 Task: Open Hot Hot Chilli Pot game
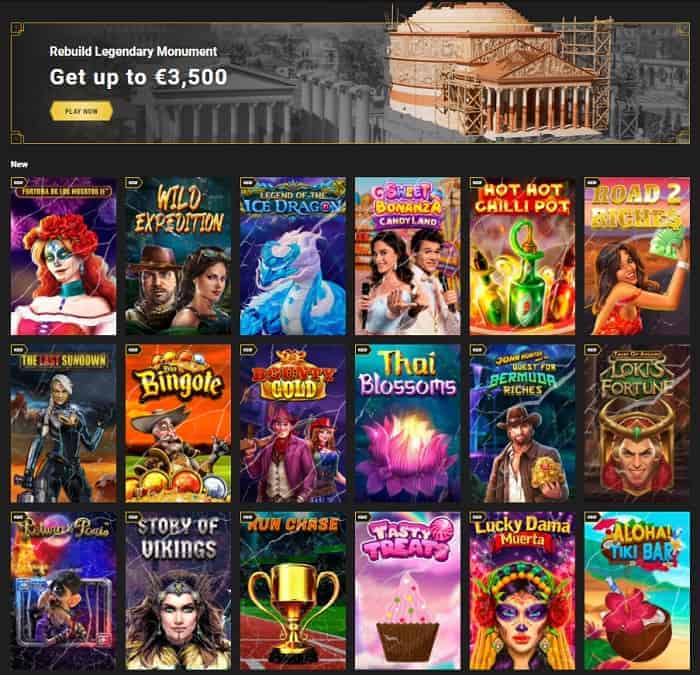tap(522, 256)
